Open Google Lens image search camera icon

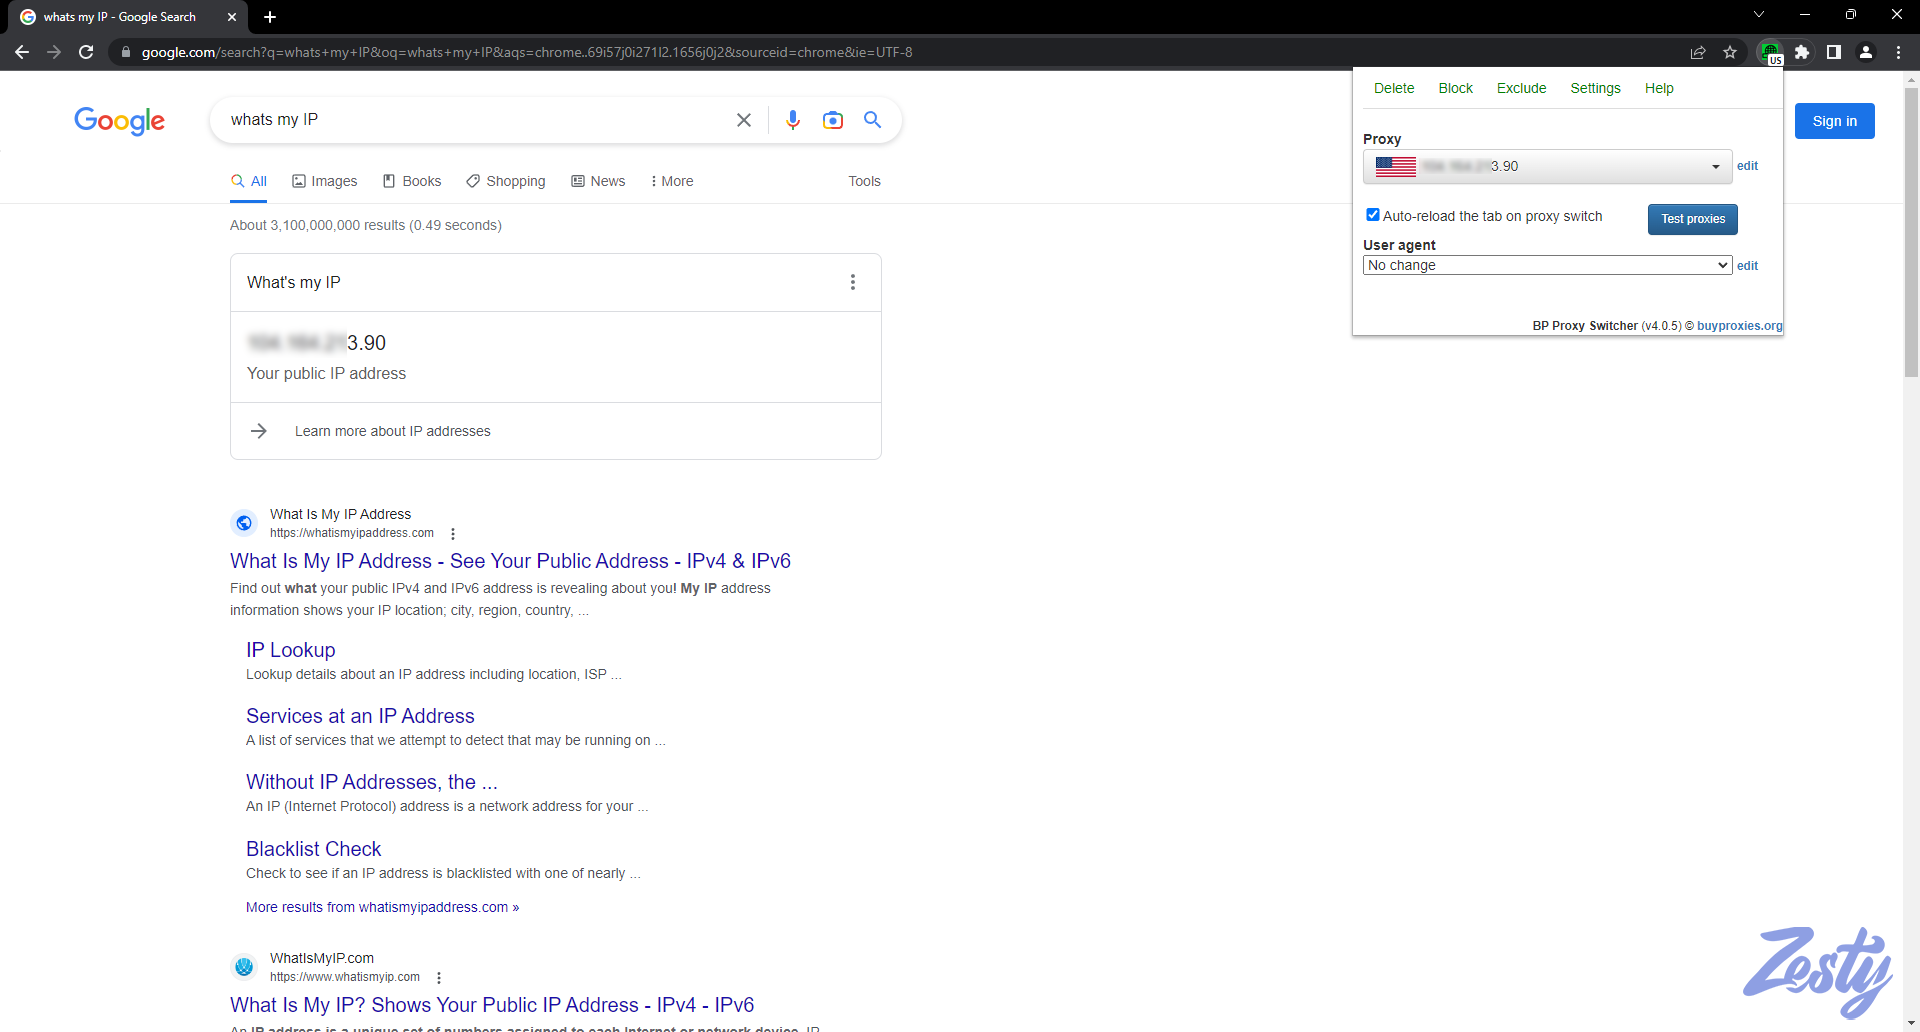(x=832, y=120)
